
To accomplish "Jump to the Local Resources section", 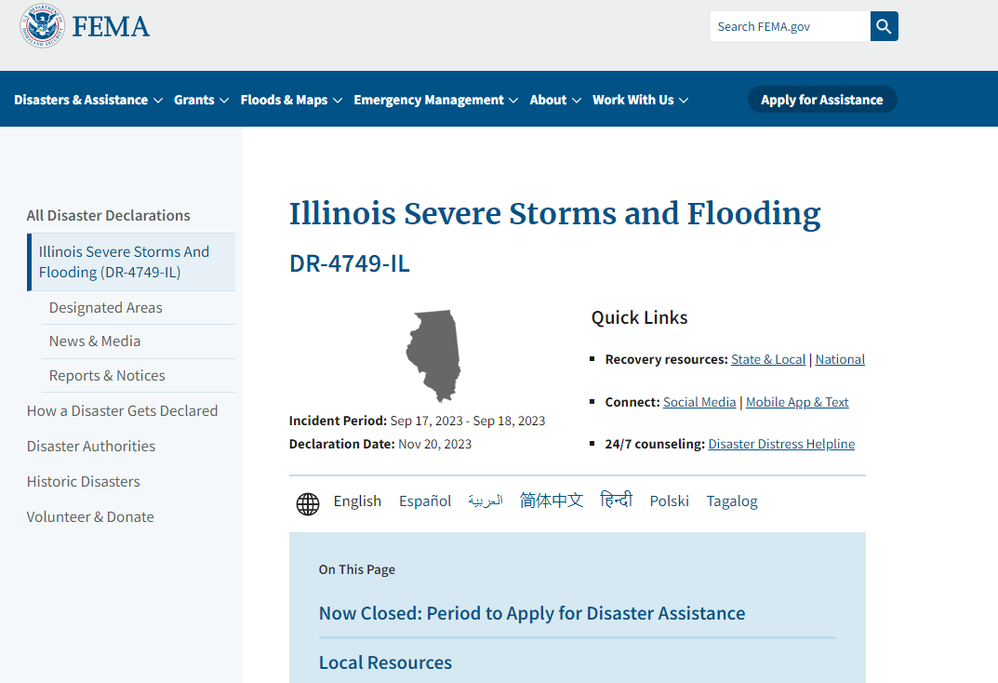I will coord(385,662).
